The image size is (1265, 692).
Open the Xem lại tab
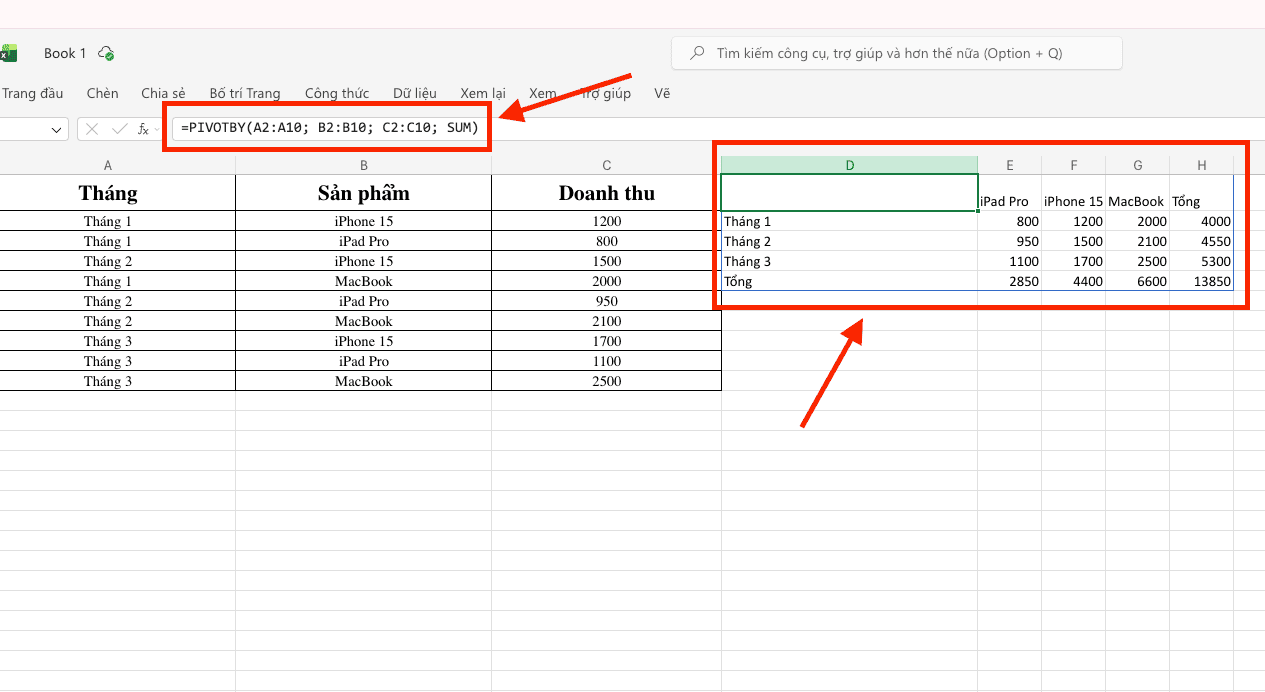pyautogui.click(x=483, y=93)
